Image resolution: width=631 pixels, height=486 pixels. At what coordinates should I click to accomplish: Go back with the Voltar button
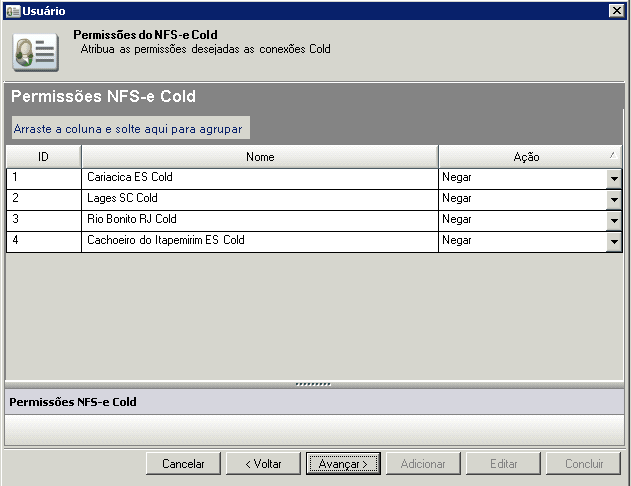click(262, 464)
